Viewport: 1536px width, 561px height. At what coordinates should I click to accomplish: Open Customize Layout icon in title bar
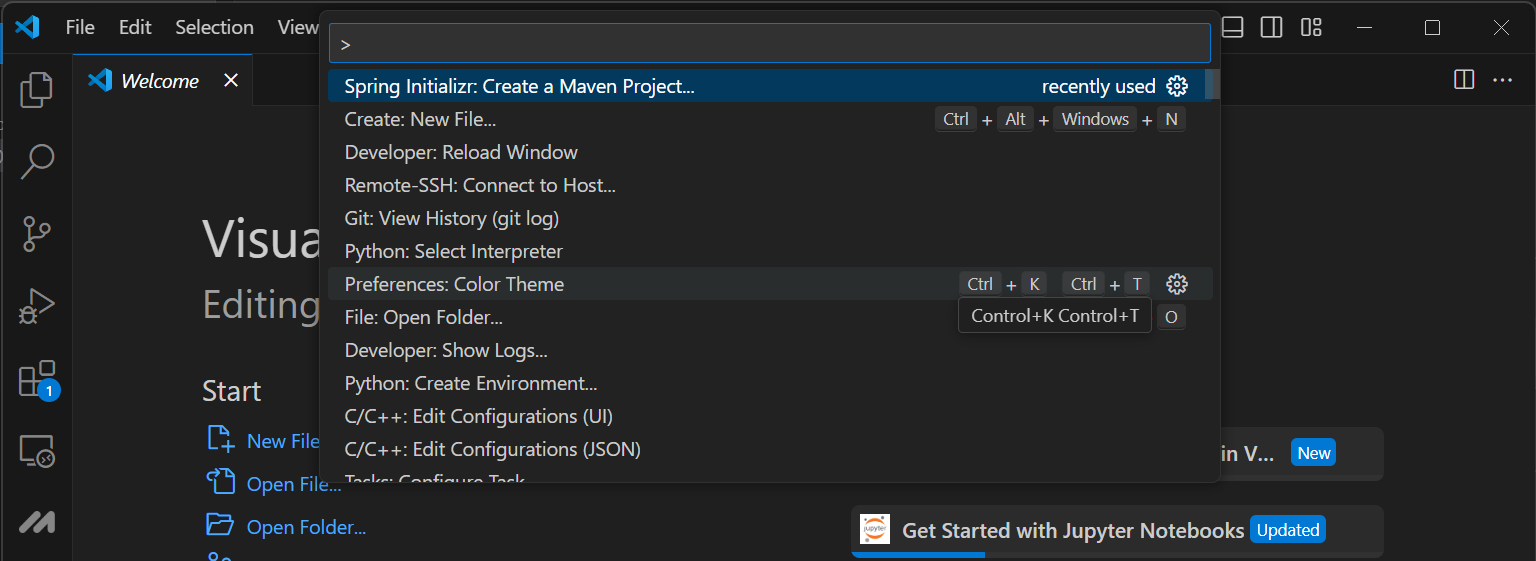pos(1311,27)
